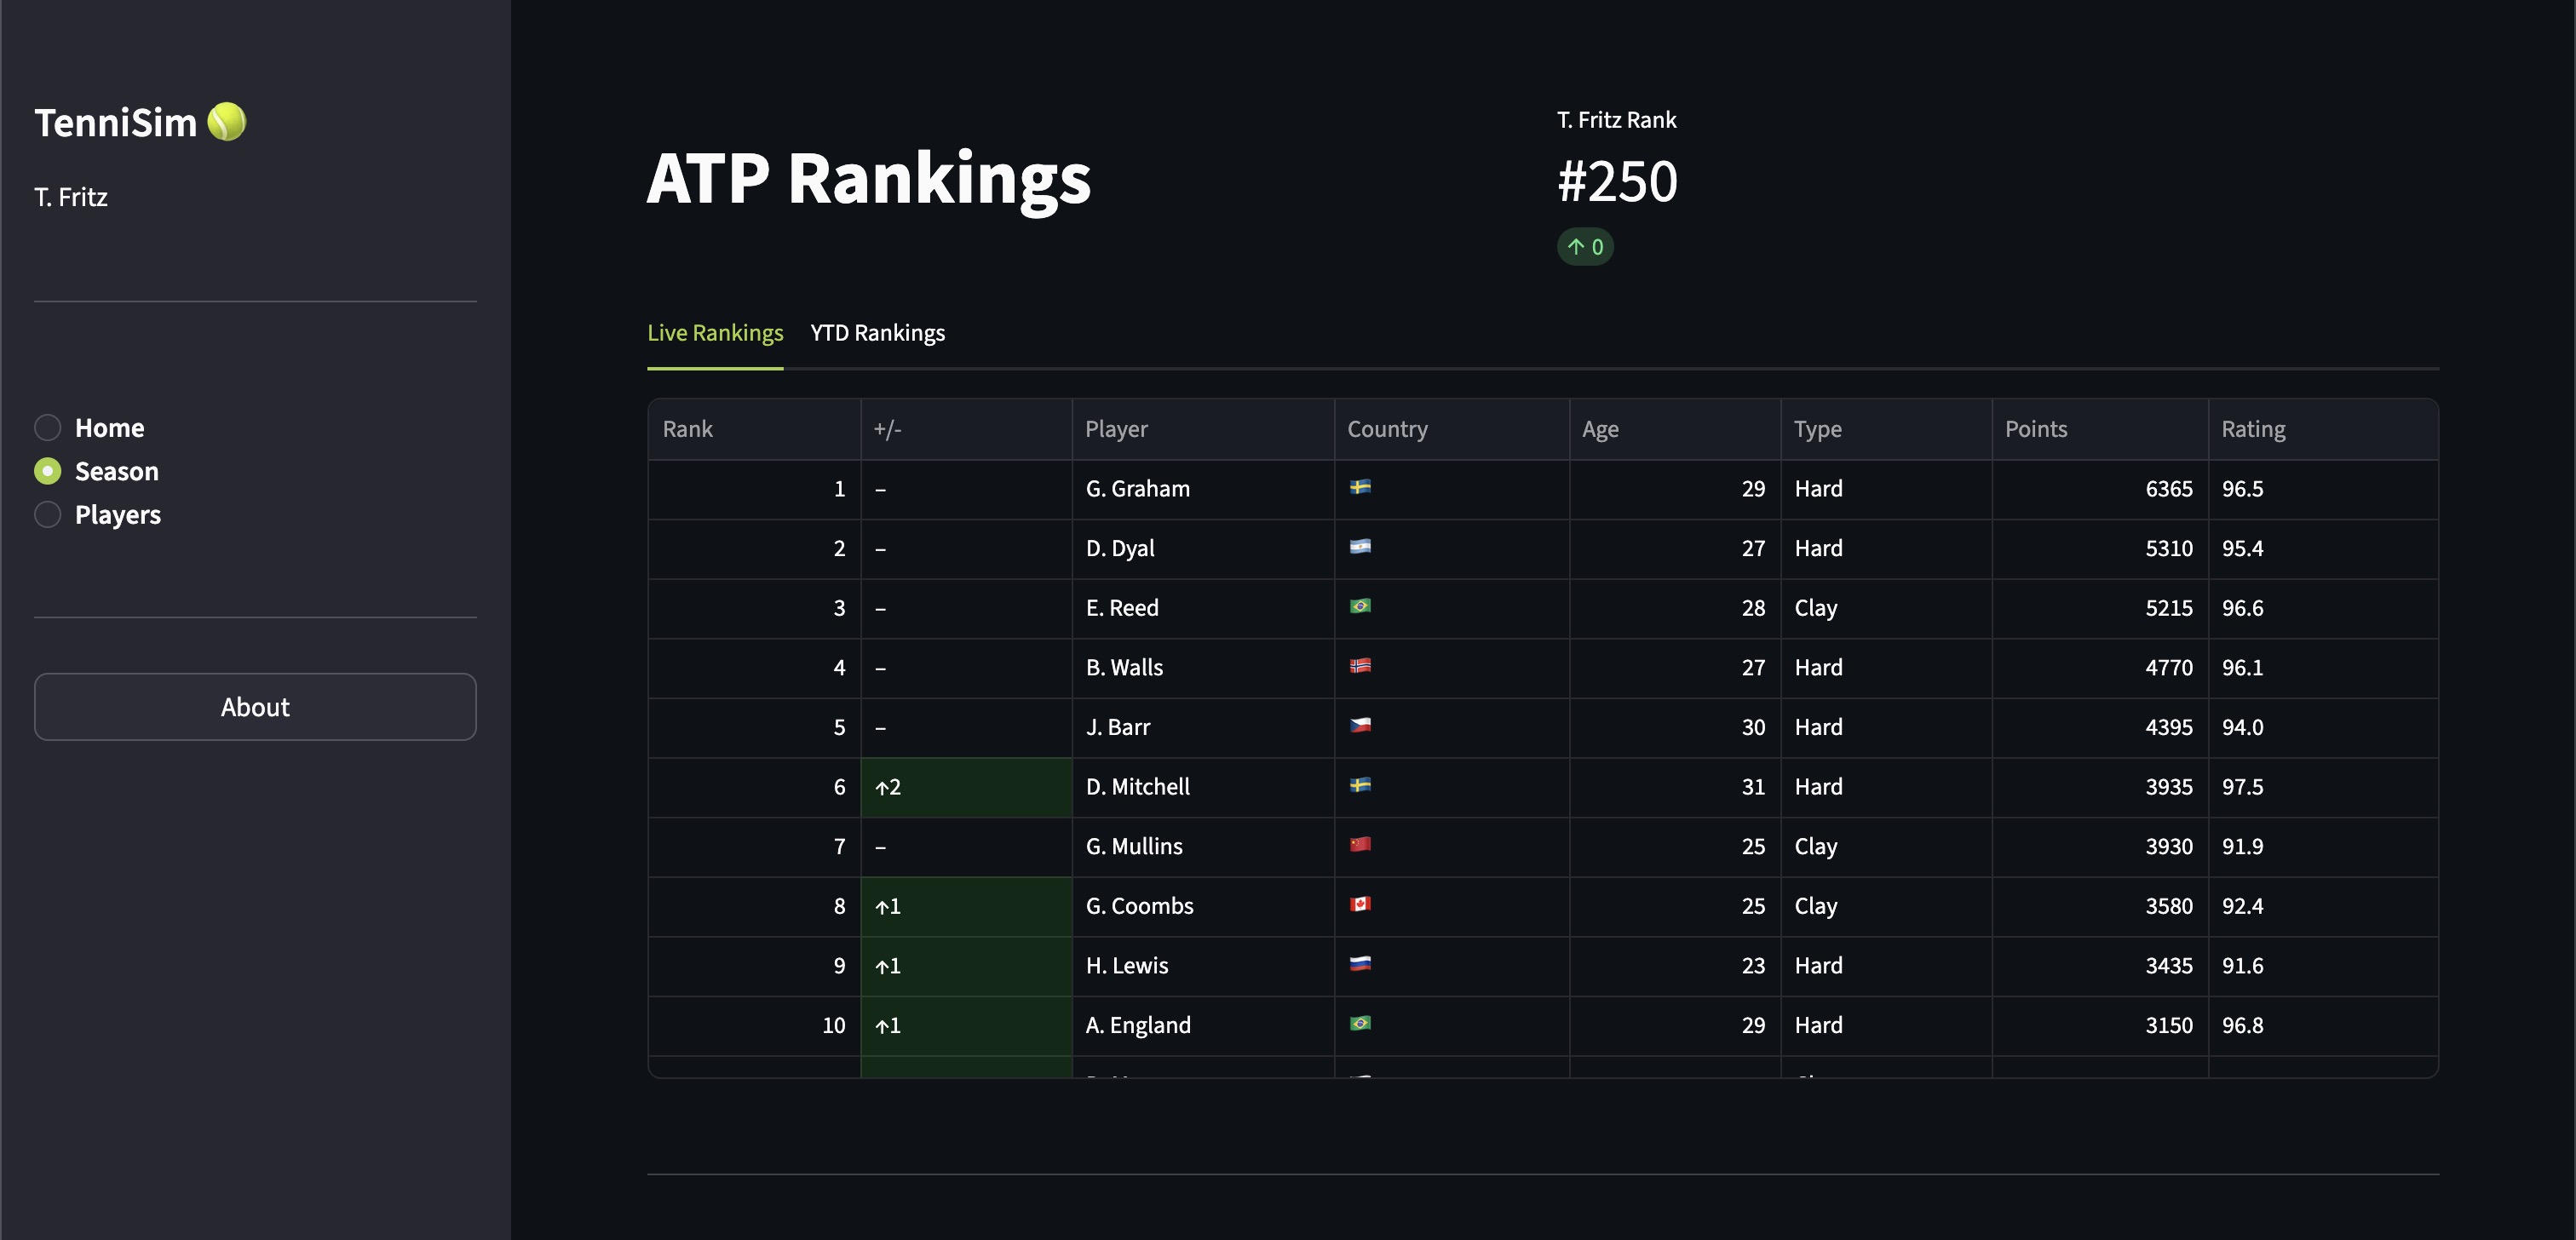Click D. Dyal's country flag icon

coord(1360,547)
